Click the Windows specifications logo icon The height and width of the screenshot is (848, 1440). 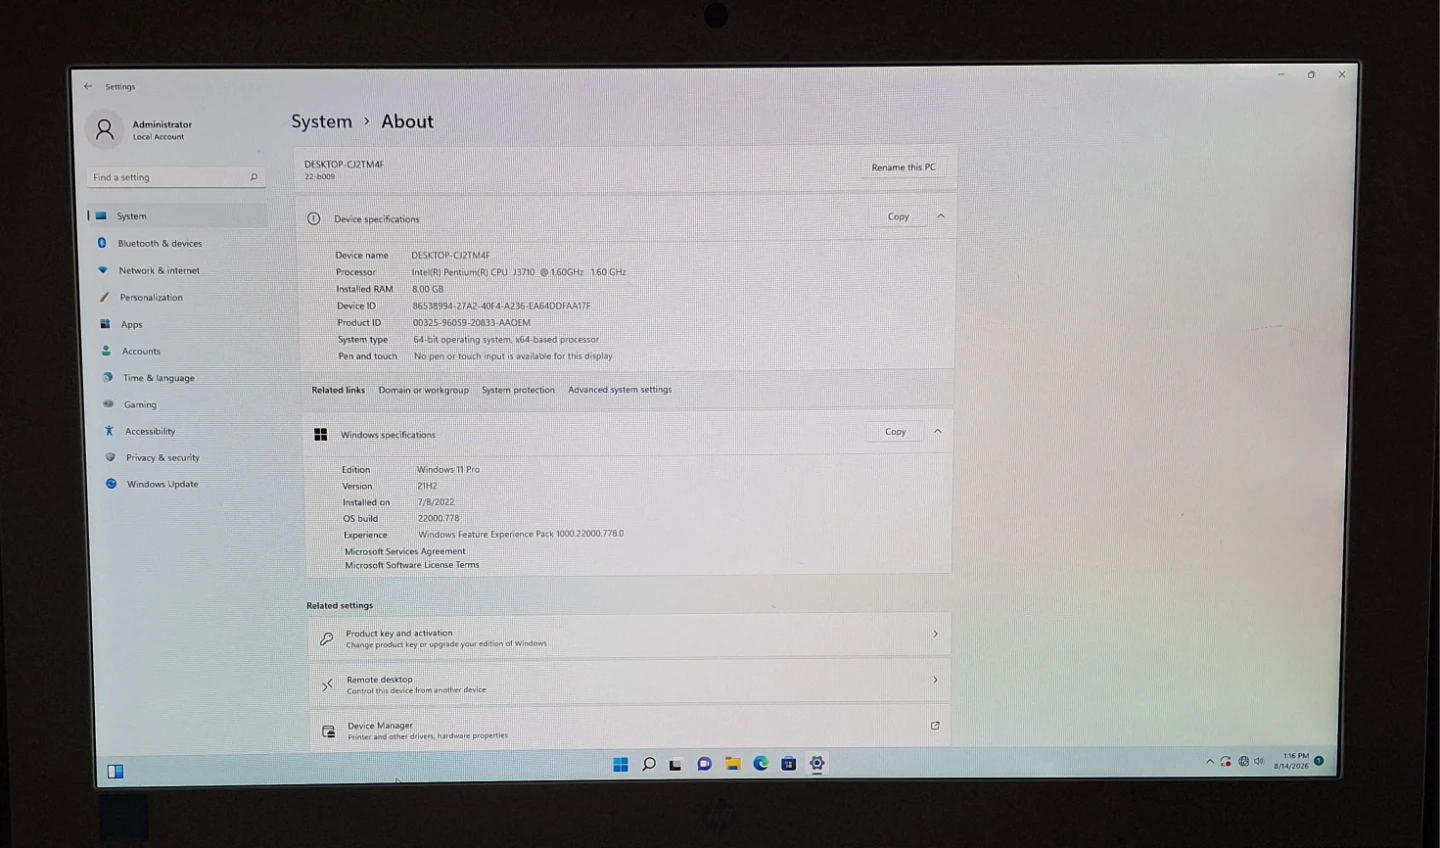coord(321,434)
